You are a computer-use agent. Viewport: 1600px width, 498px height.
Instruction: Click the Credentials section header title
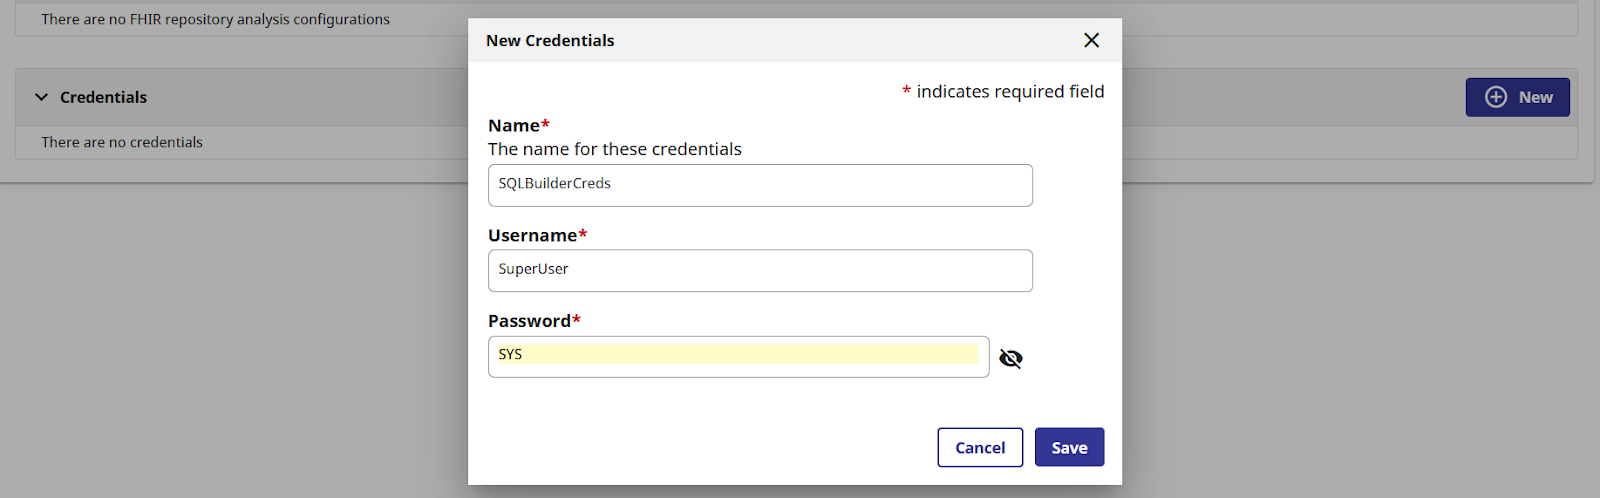103,97
